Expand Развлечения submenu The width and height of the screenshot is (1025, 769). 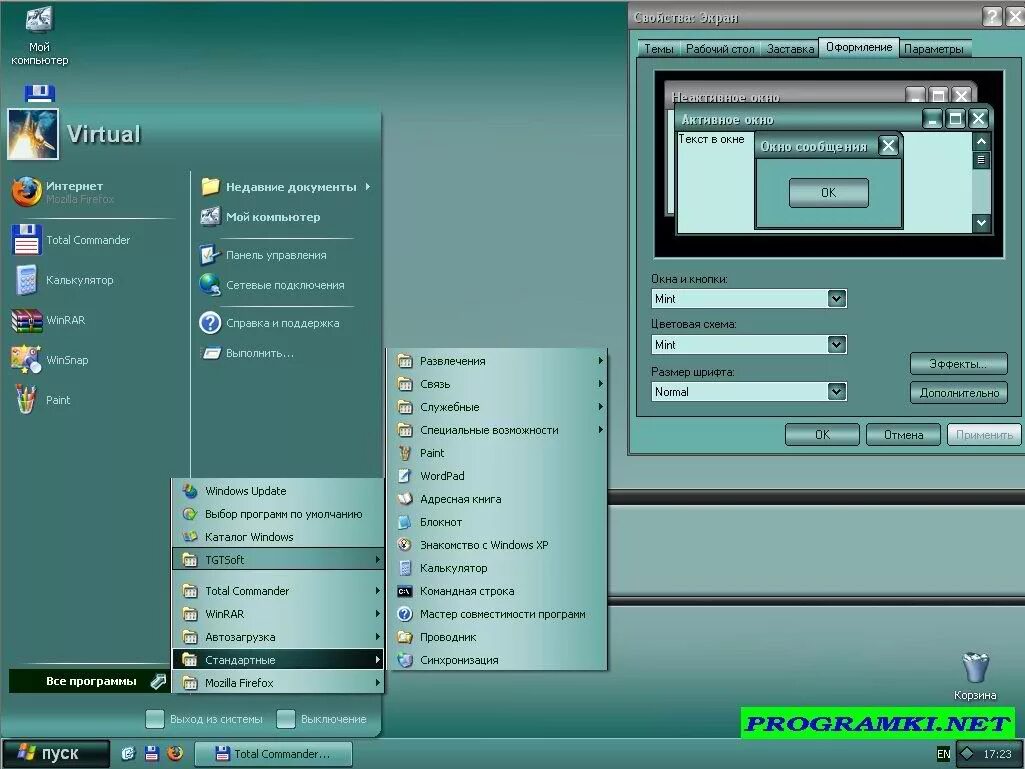coord(497,361)
